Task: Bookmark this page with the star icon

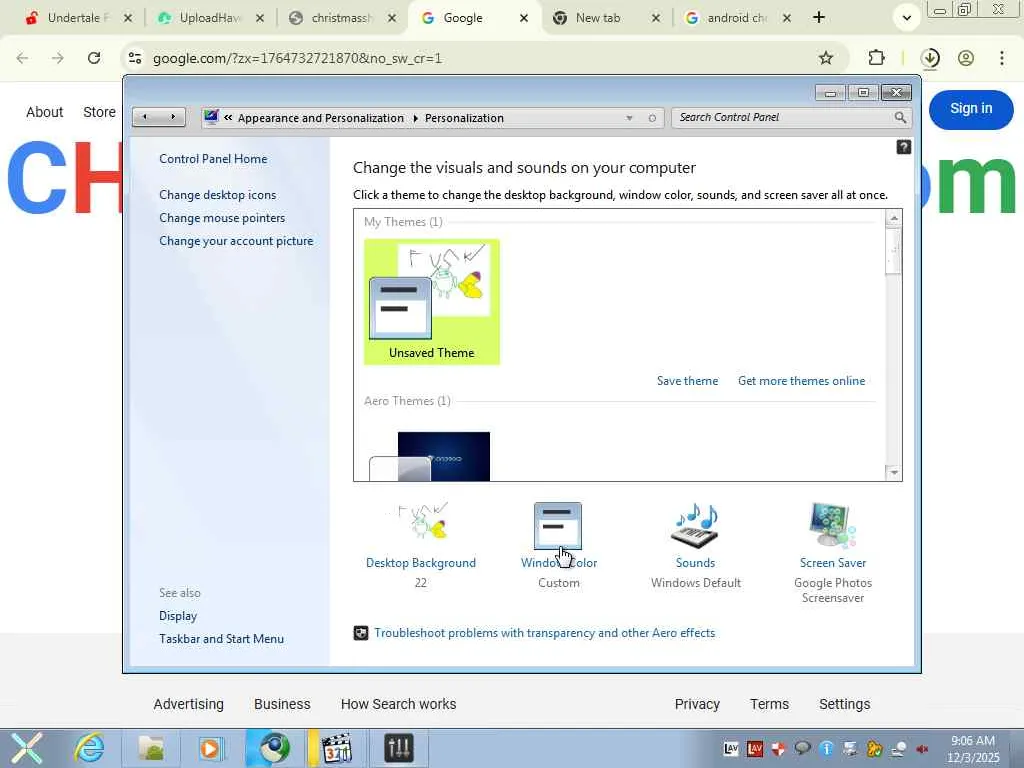Action: [x=825, y=58]
